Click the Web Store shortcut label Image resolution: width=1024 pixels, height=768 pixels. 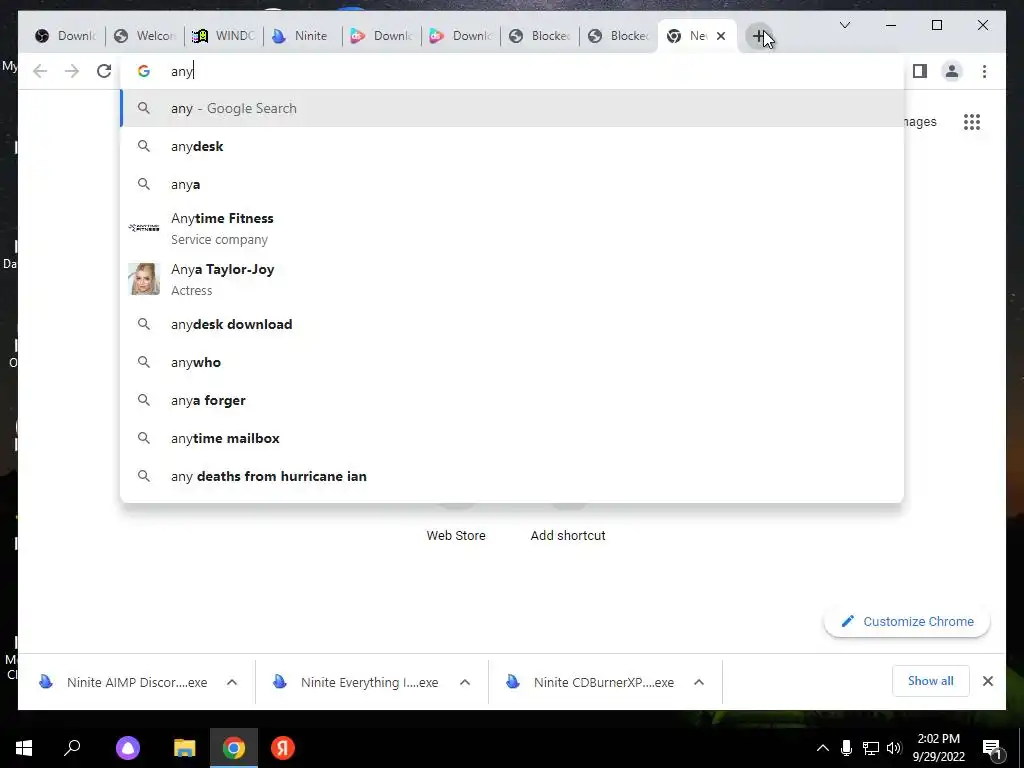pyautogui.click(x=456, y=536)
